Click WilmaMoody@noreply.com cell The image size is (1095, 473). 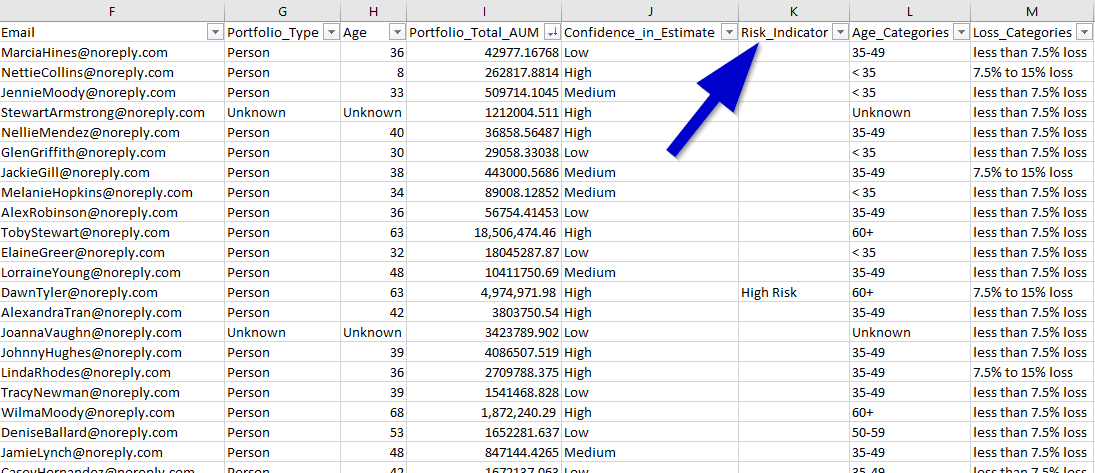tap(112, 413)
